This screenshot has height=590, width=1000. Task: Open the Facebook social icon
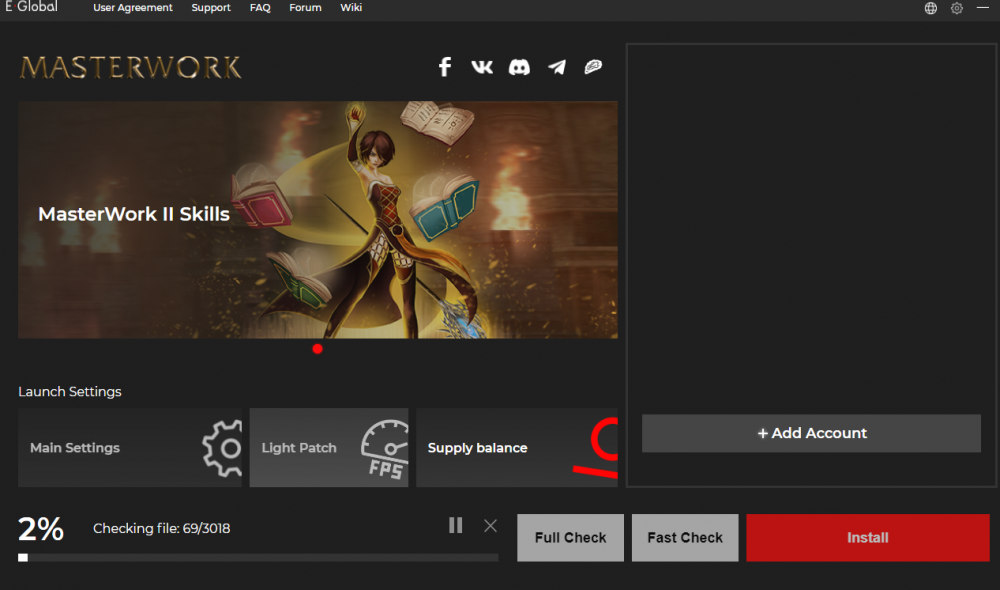tap(445, 67)
